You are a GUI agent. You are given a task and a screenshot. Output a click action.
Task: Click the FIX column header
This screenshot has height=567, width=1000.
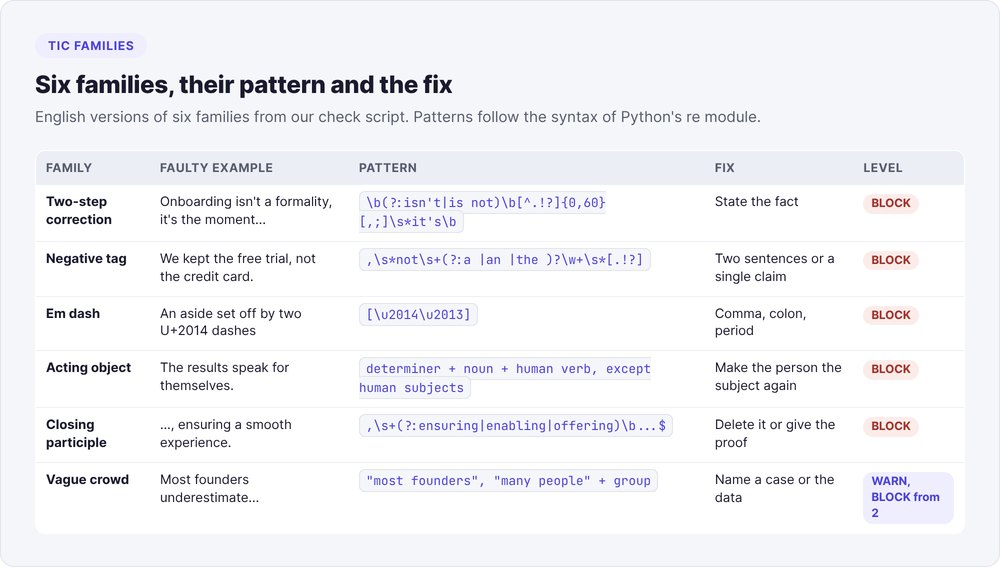tap(724, 168)
